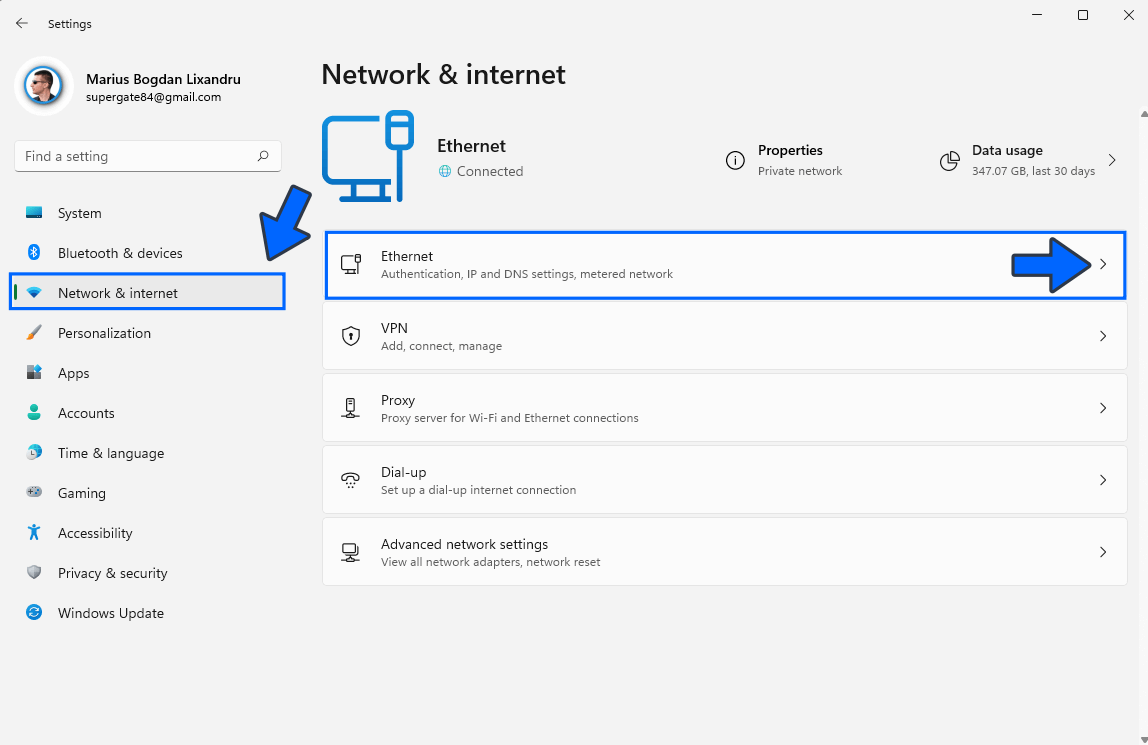Click the Dial-up phone icon
Screen dimensions: 1148x745
point(351,480)
